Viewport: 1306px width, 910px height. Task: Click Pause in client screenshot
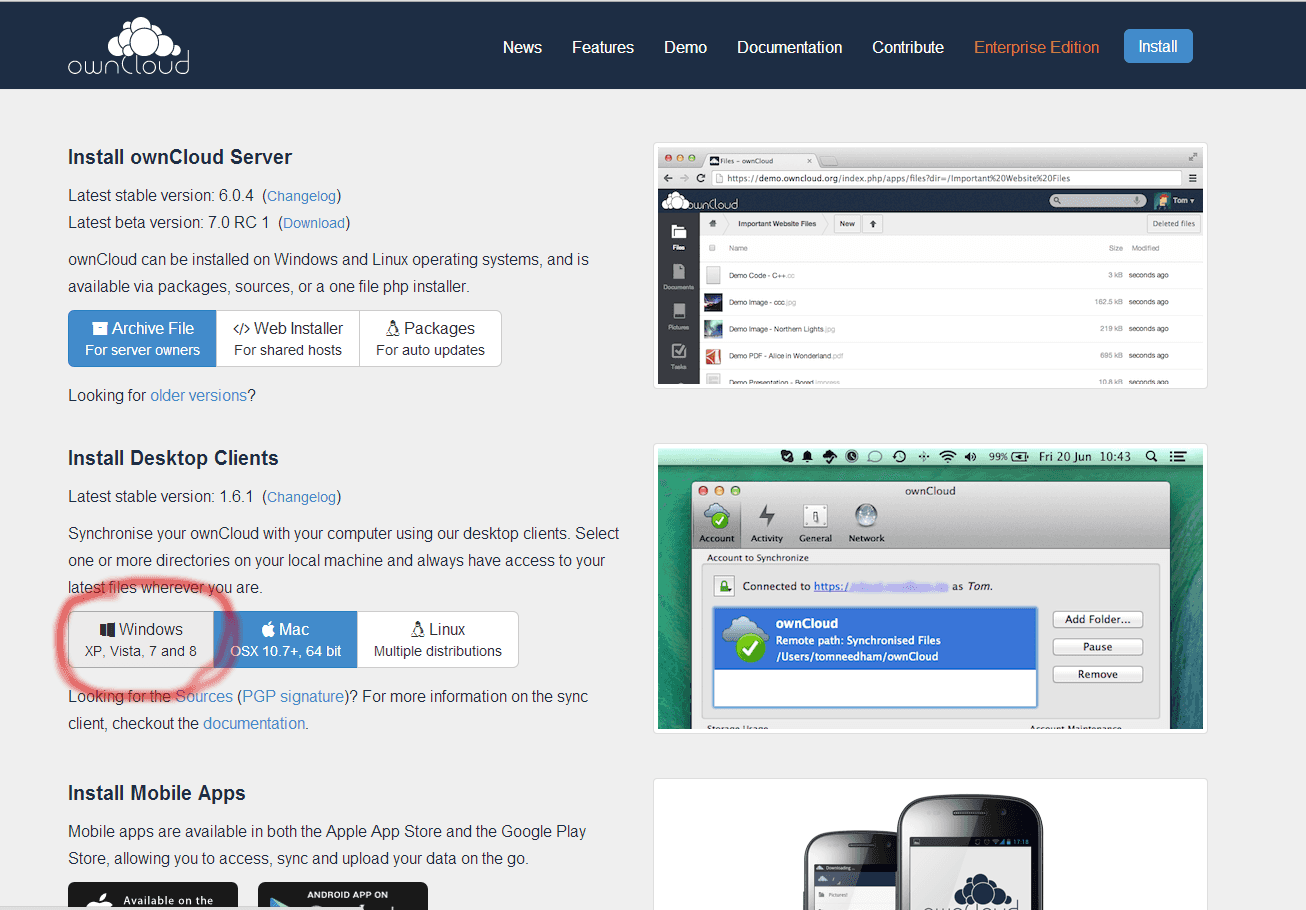(x=1098, y=647)
